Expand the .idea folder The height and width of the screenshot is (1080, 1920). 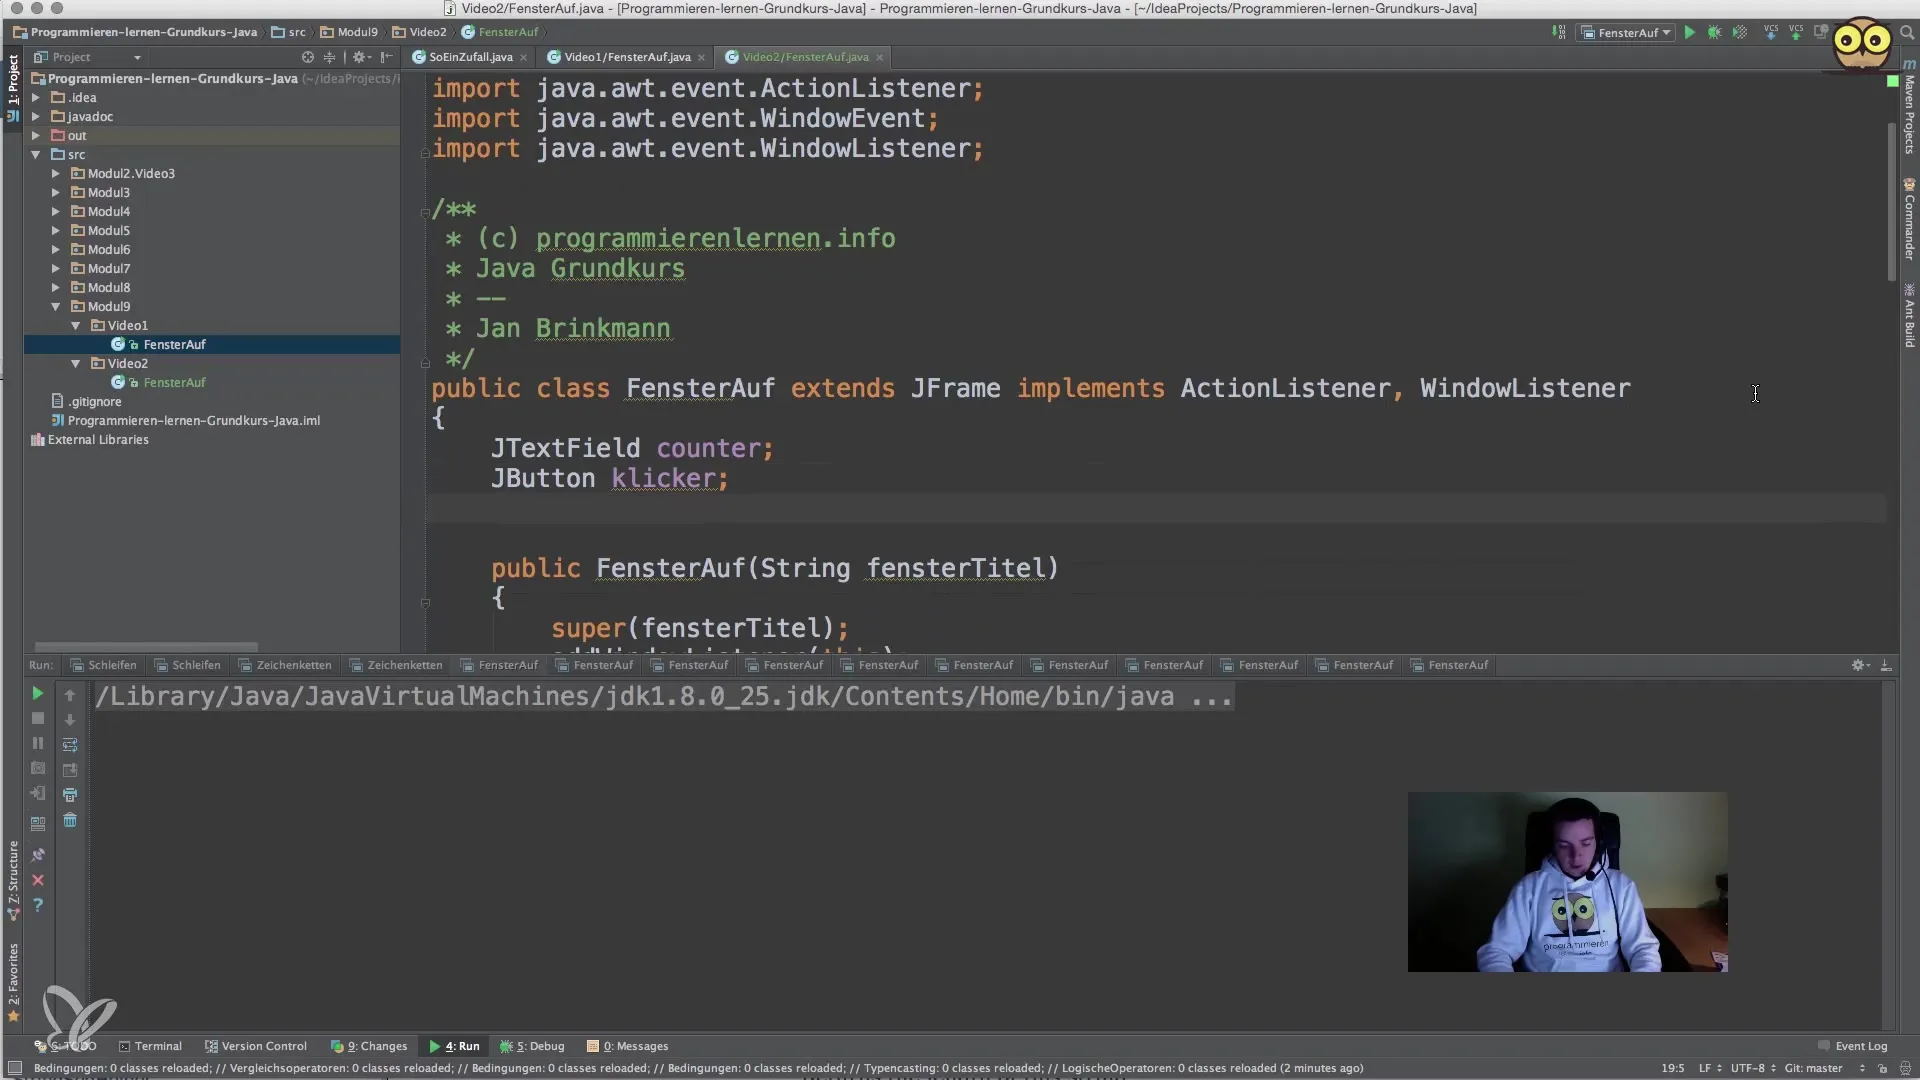click(36, 98)
